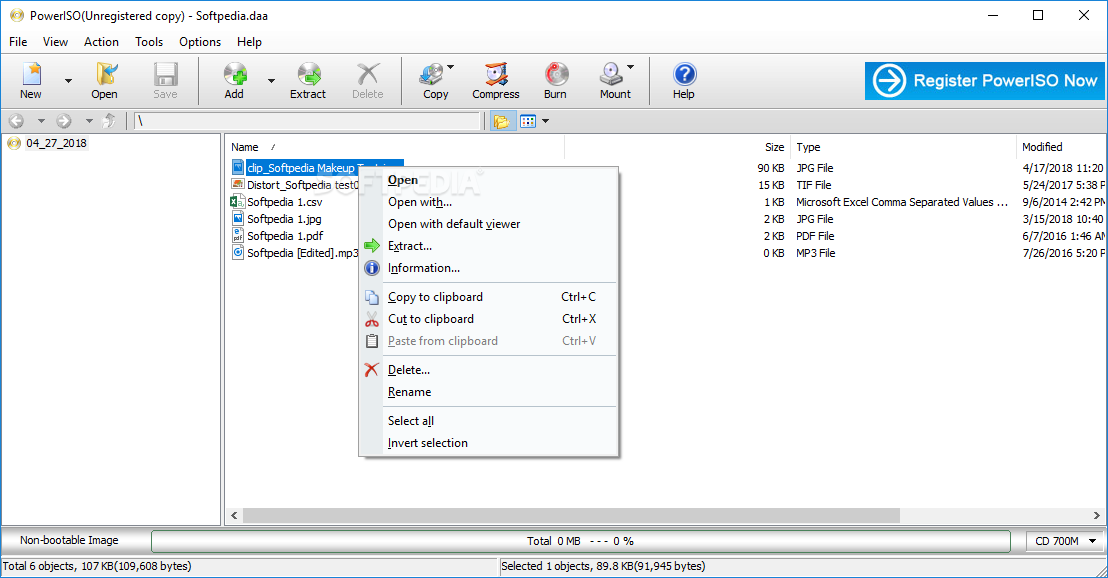
Task: Click the view mode icon
Action: click(528, 122)
